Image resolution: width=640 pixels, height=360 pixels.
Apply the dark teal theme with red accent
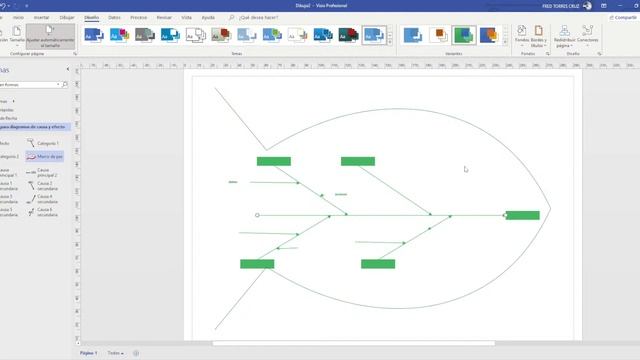(x=348, y=36)
